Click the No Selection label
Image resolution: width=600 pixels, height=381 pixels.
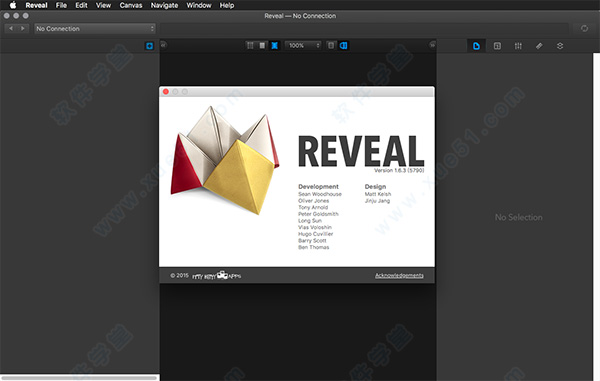coord(518,217)
